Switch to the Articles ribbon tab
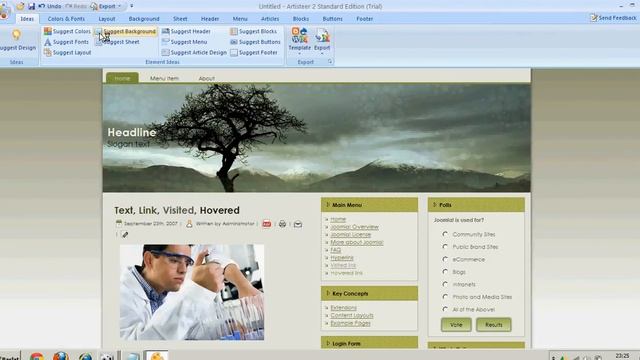Viewport: 640px width, 360px height. click(x=270, y=19)
